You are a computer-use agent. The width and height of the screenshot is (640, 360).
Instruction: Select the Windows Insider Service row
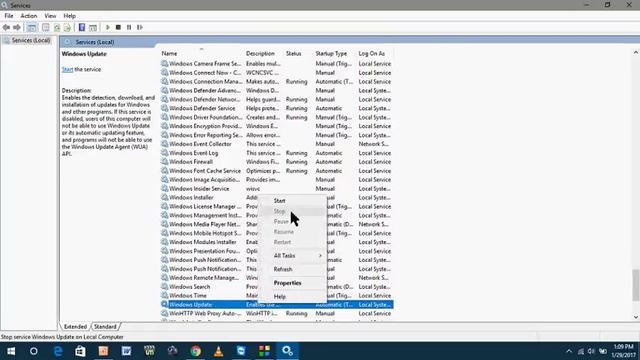276,189
